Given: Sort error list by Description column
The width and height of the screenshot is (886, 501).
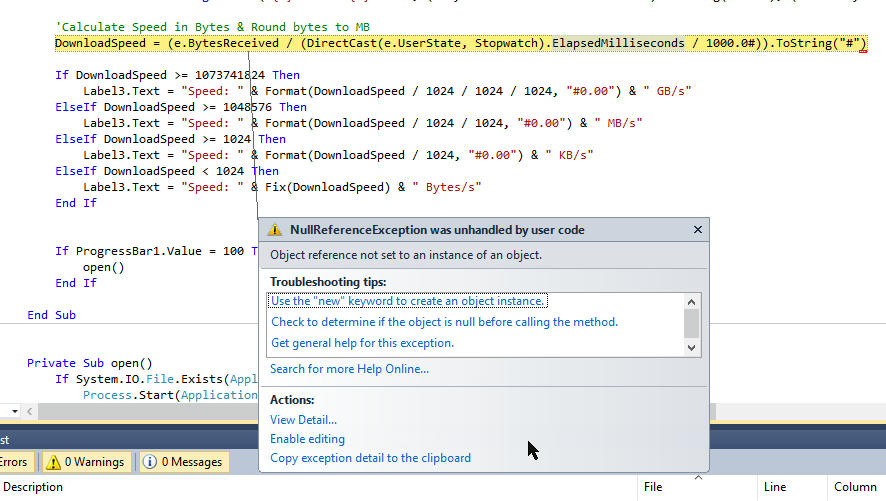Looking at the screenshot, I should click(x=33, y=487).
